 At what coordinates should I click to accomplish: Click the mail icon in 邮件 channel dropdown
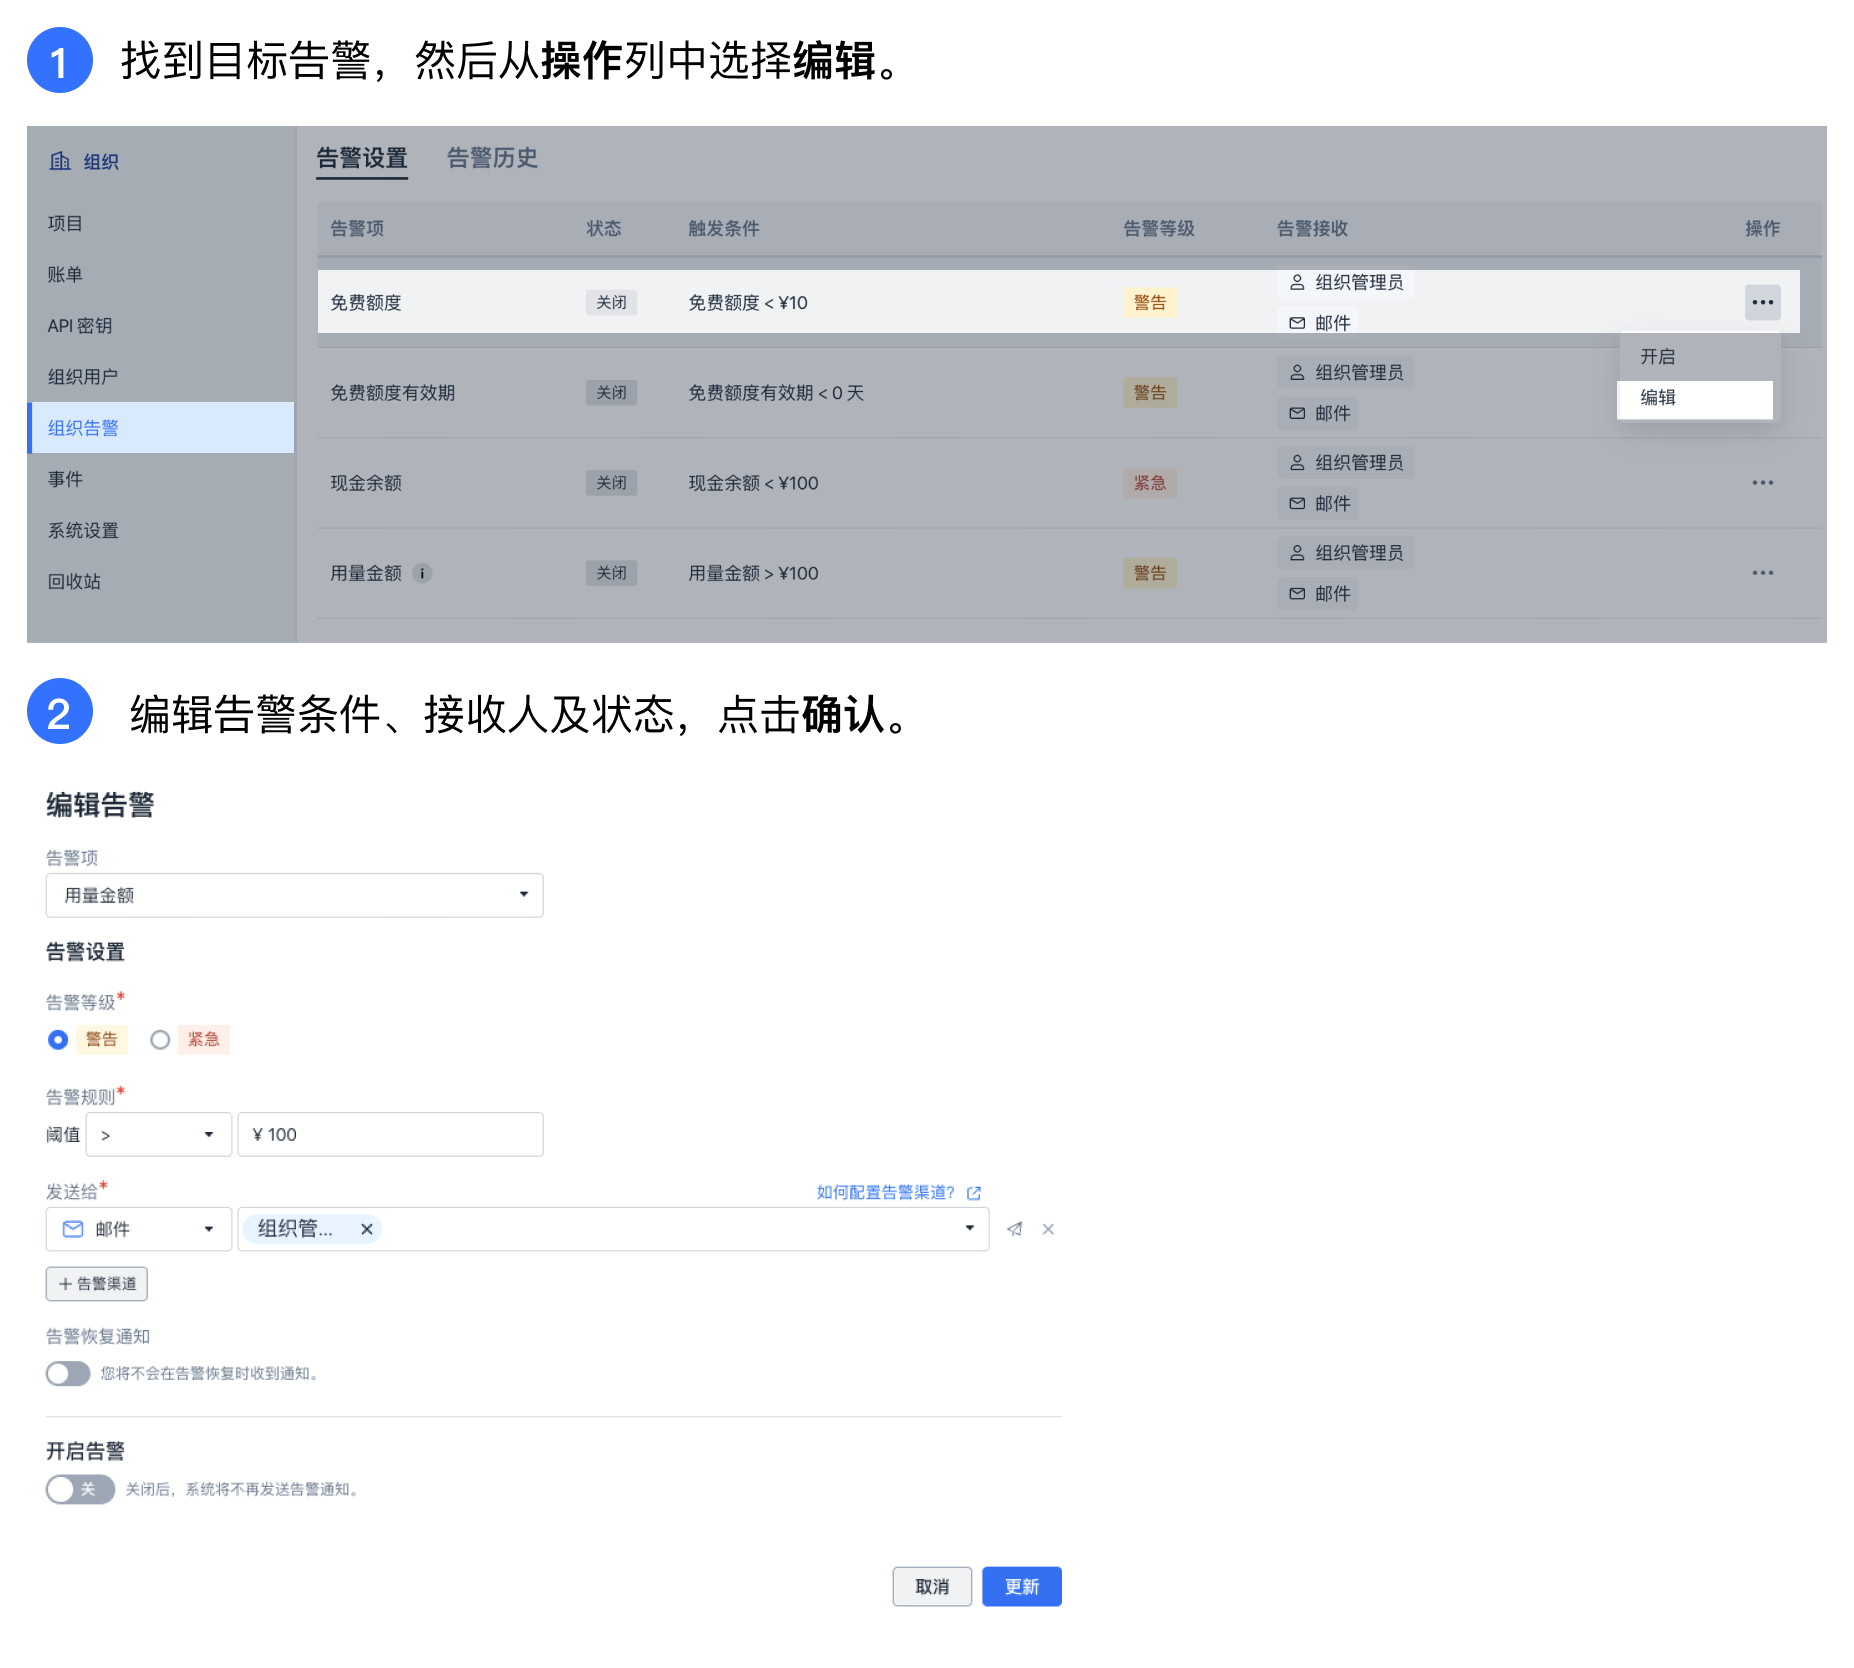point(73,1229)
